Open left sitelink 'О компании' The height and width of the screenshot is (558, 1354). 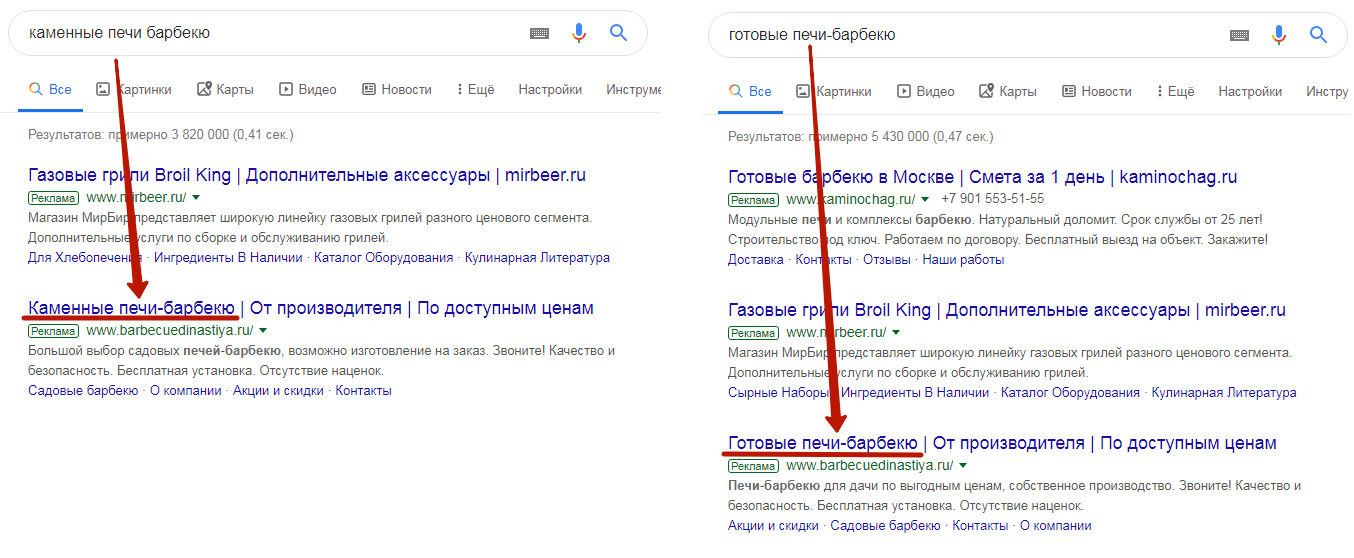186,390
